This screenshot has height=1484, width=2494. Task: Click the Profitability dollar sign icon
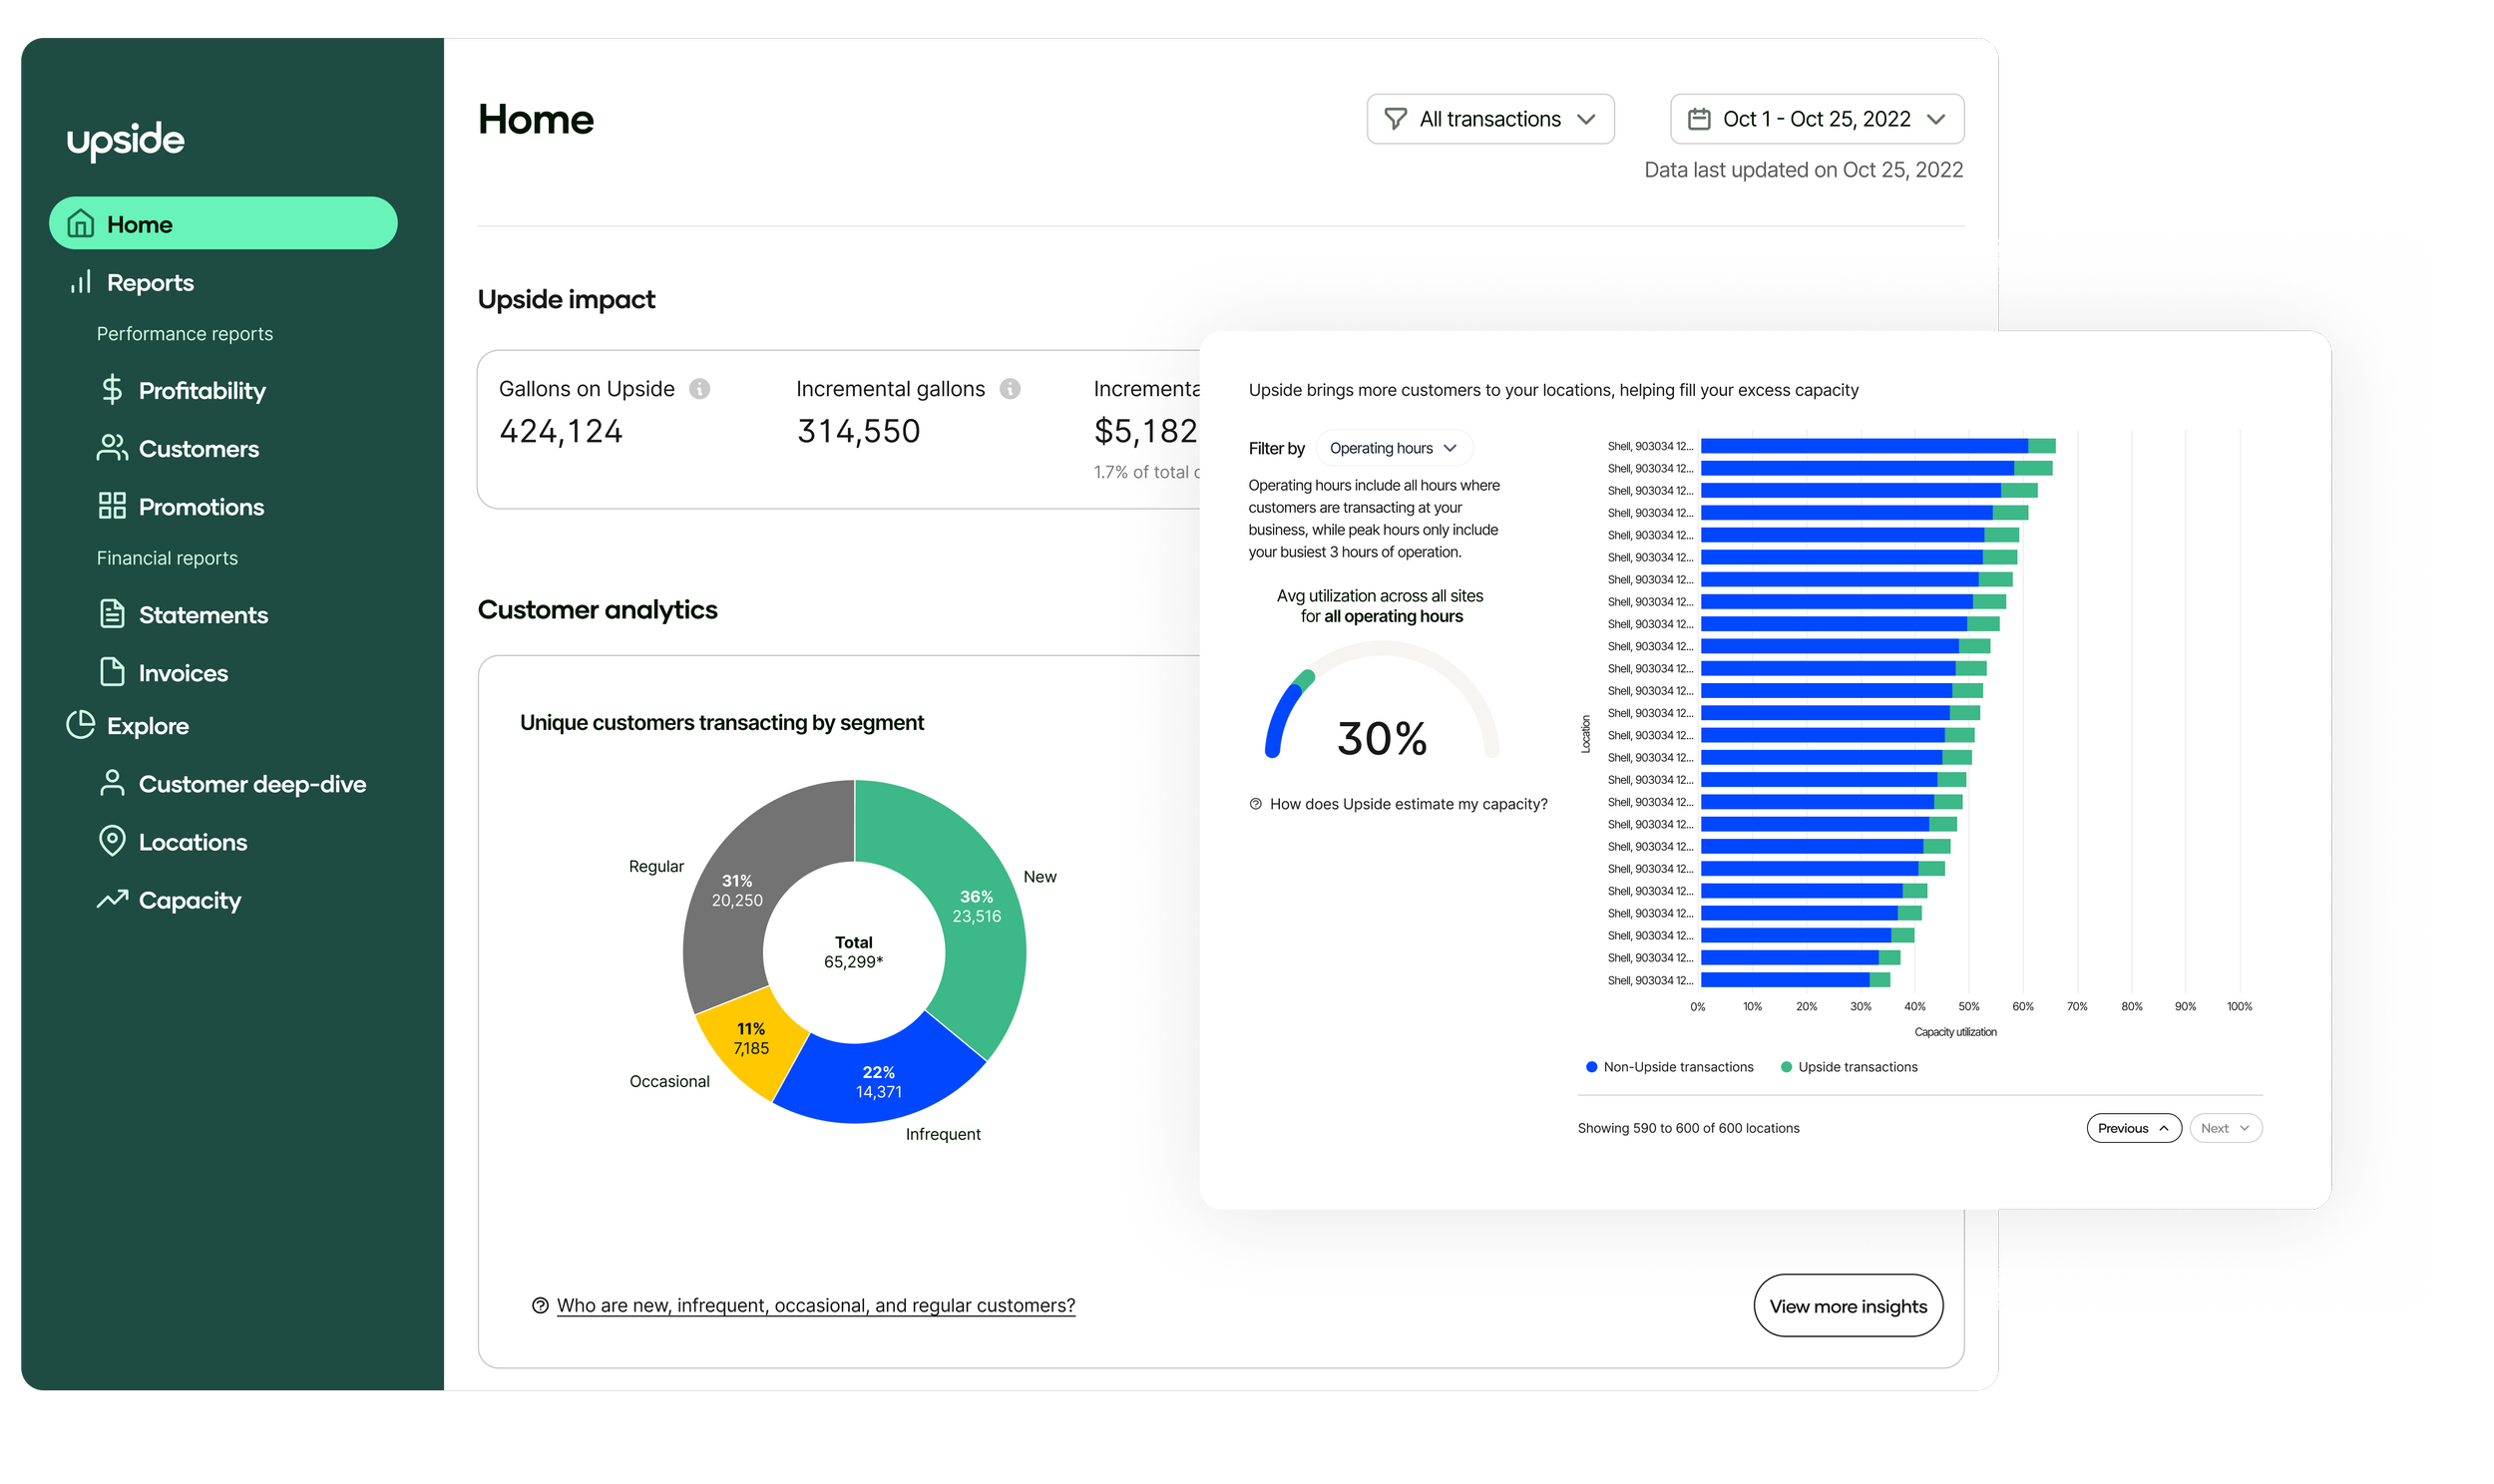(x=112, y=390)
